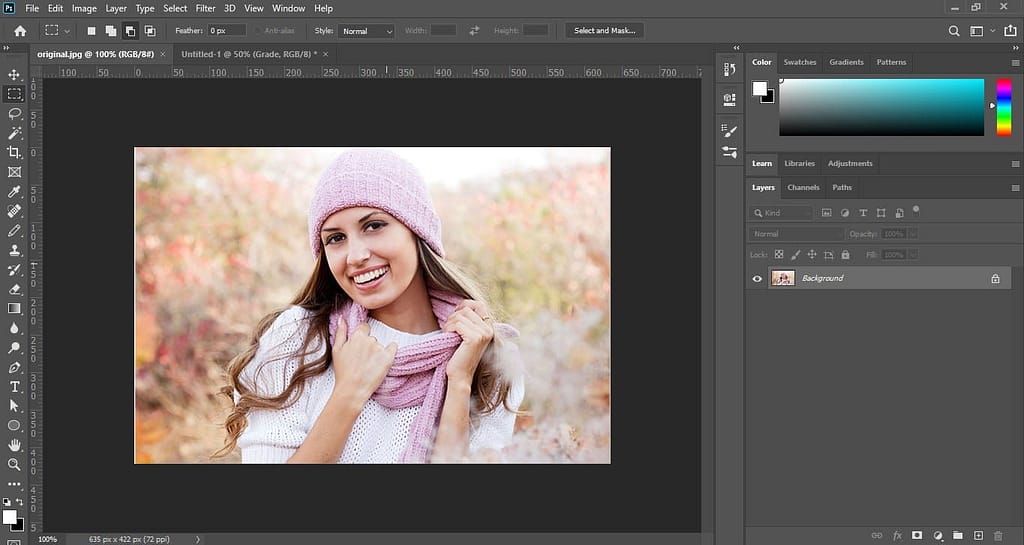Select the Crop tool
Screen dimensions: 1024x545
click(14, 152)
